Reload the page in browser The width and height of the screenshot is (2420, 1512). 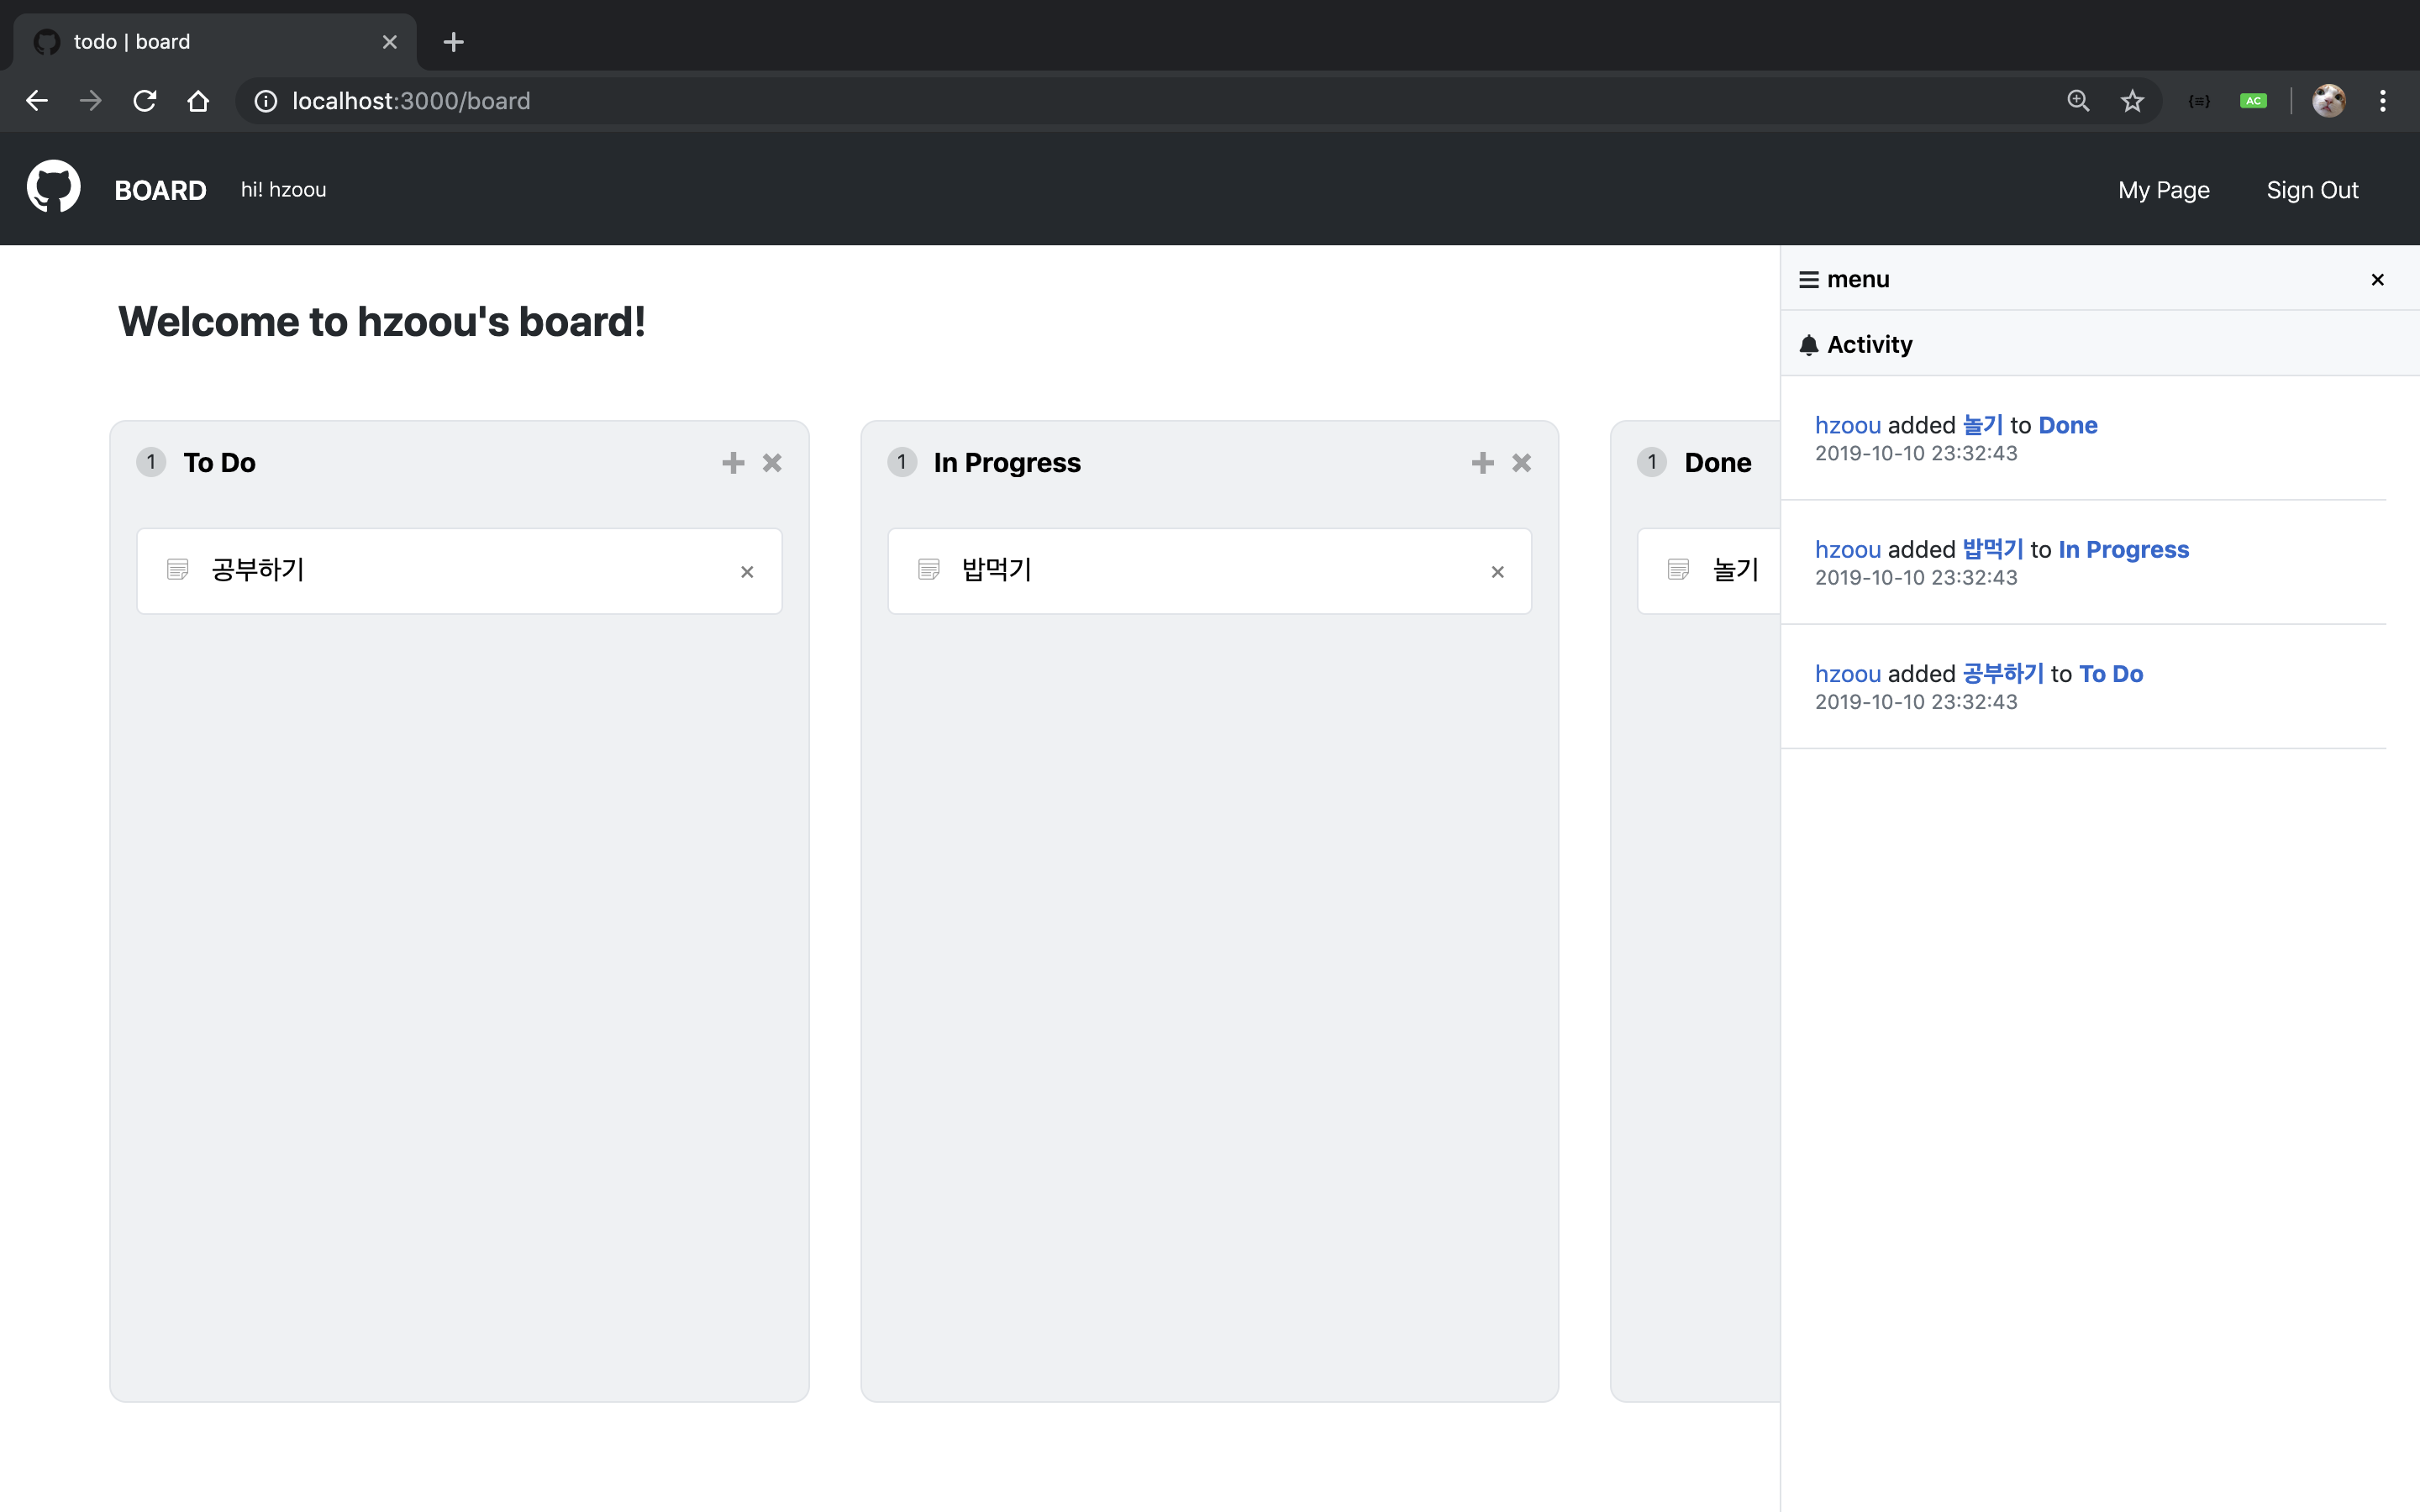tap(145, 101)
